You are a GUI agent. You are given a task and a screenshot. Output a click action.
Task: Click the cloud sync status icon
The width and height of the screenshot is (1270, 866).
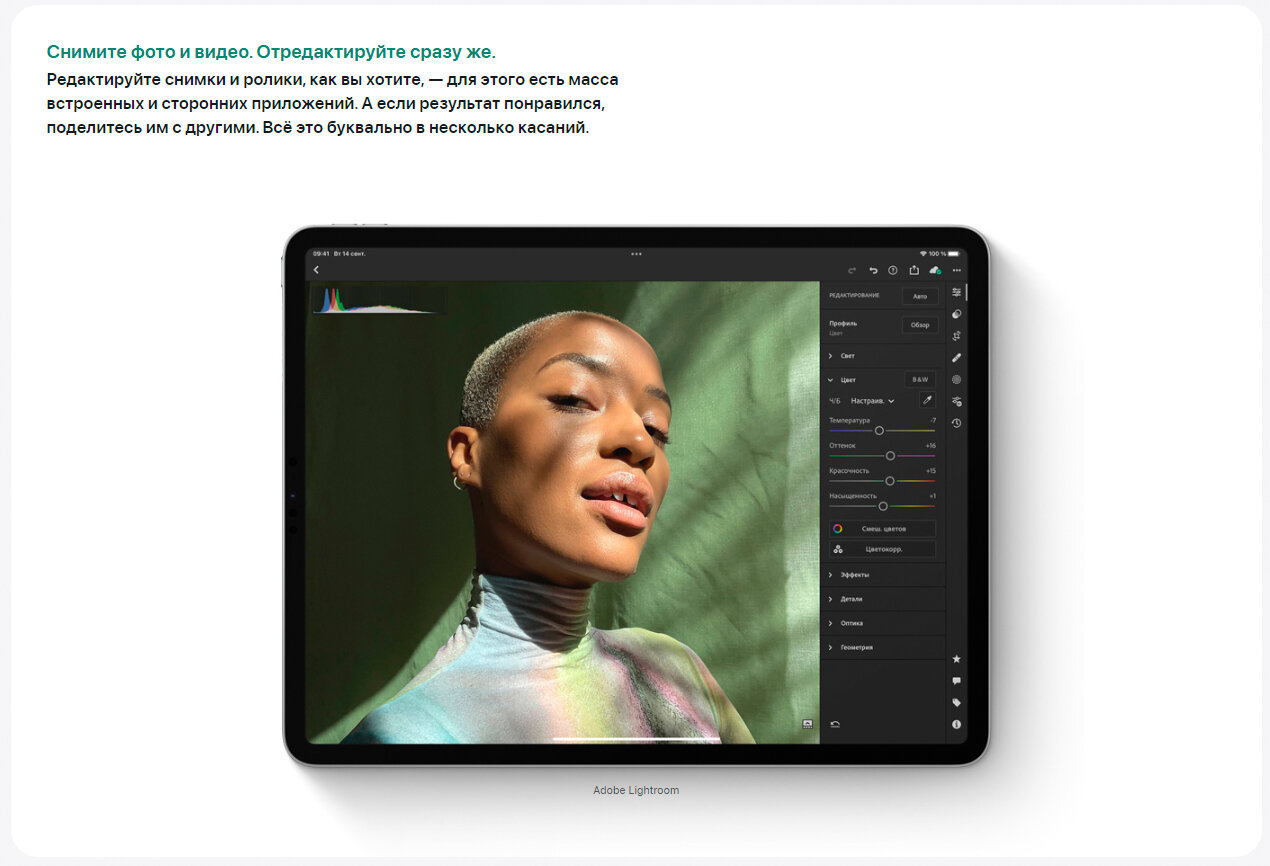tap(935, 270)
